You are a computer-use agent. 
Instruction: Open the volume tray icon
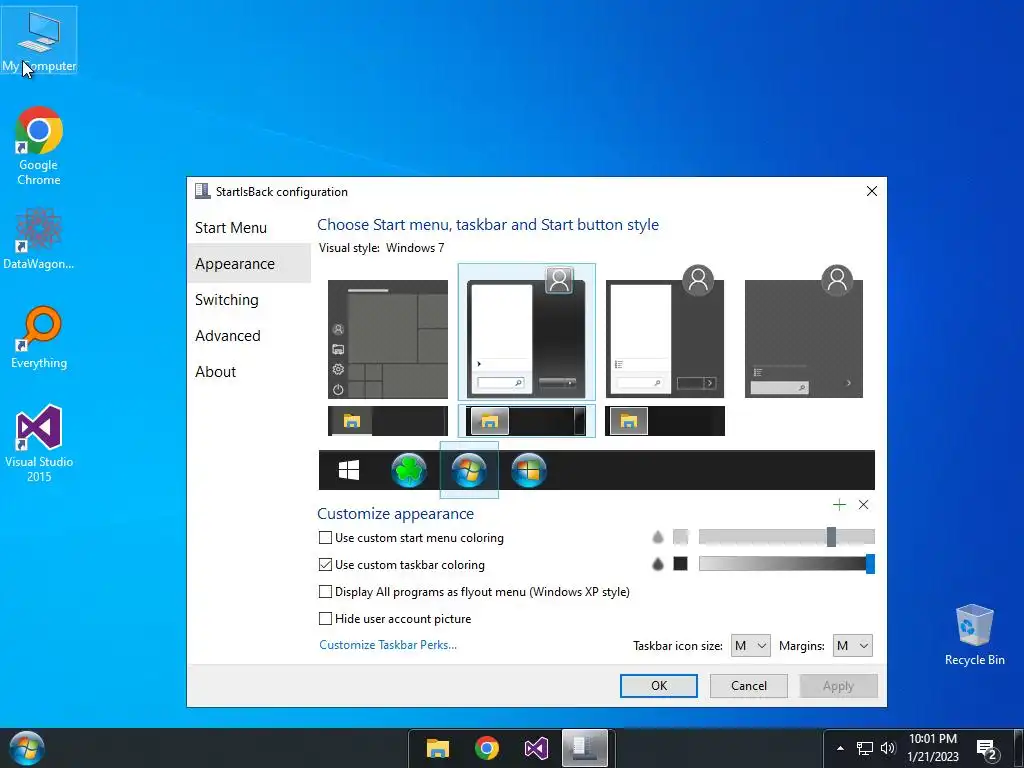click(888, 748)
